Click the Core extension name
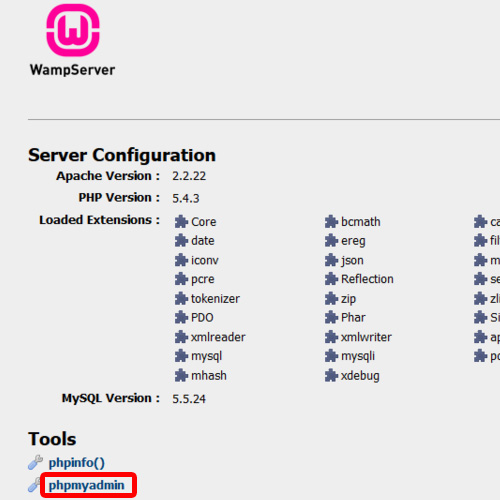This screenshot has height=500, width=500. (x=204, y=222)
